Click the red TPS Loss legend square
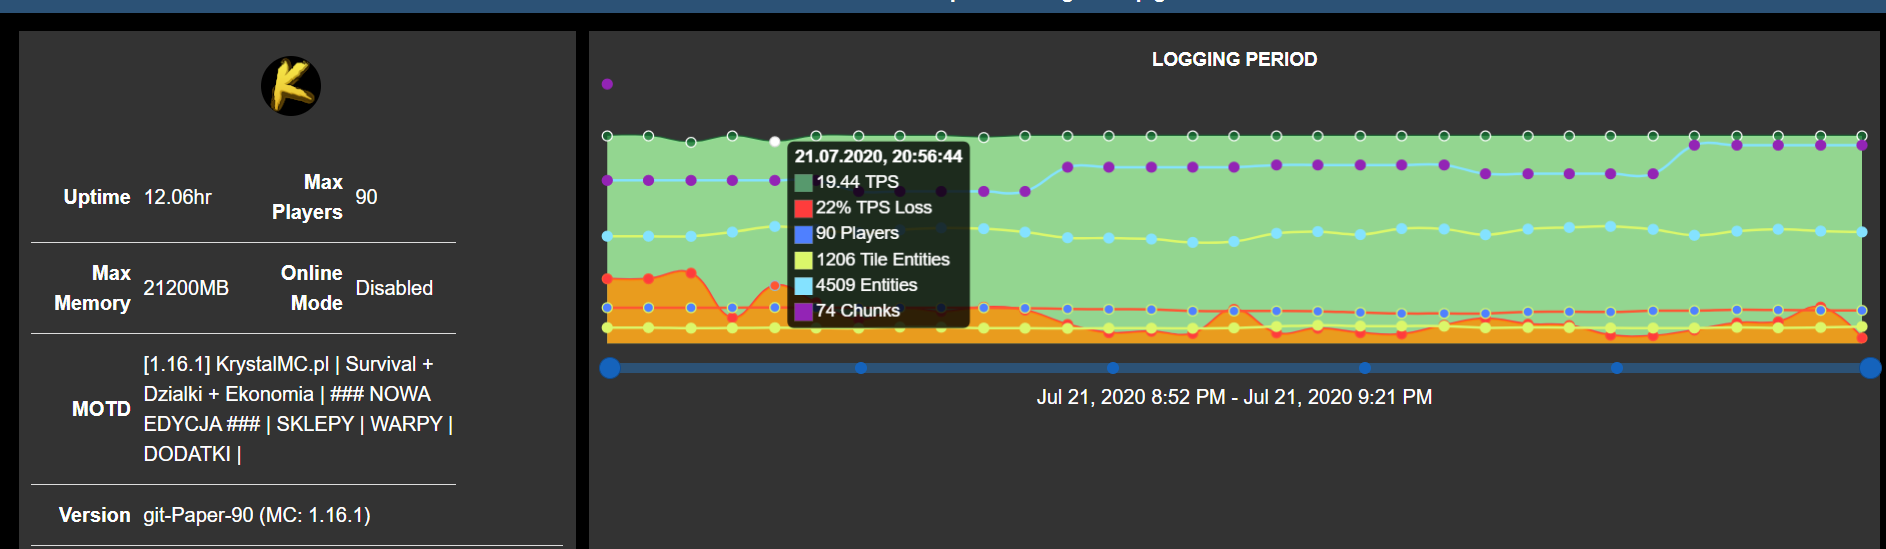The width and height of the screenshot is (1886, 549). click(803, 208)
